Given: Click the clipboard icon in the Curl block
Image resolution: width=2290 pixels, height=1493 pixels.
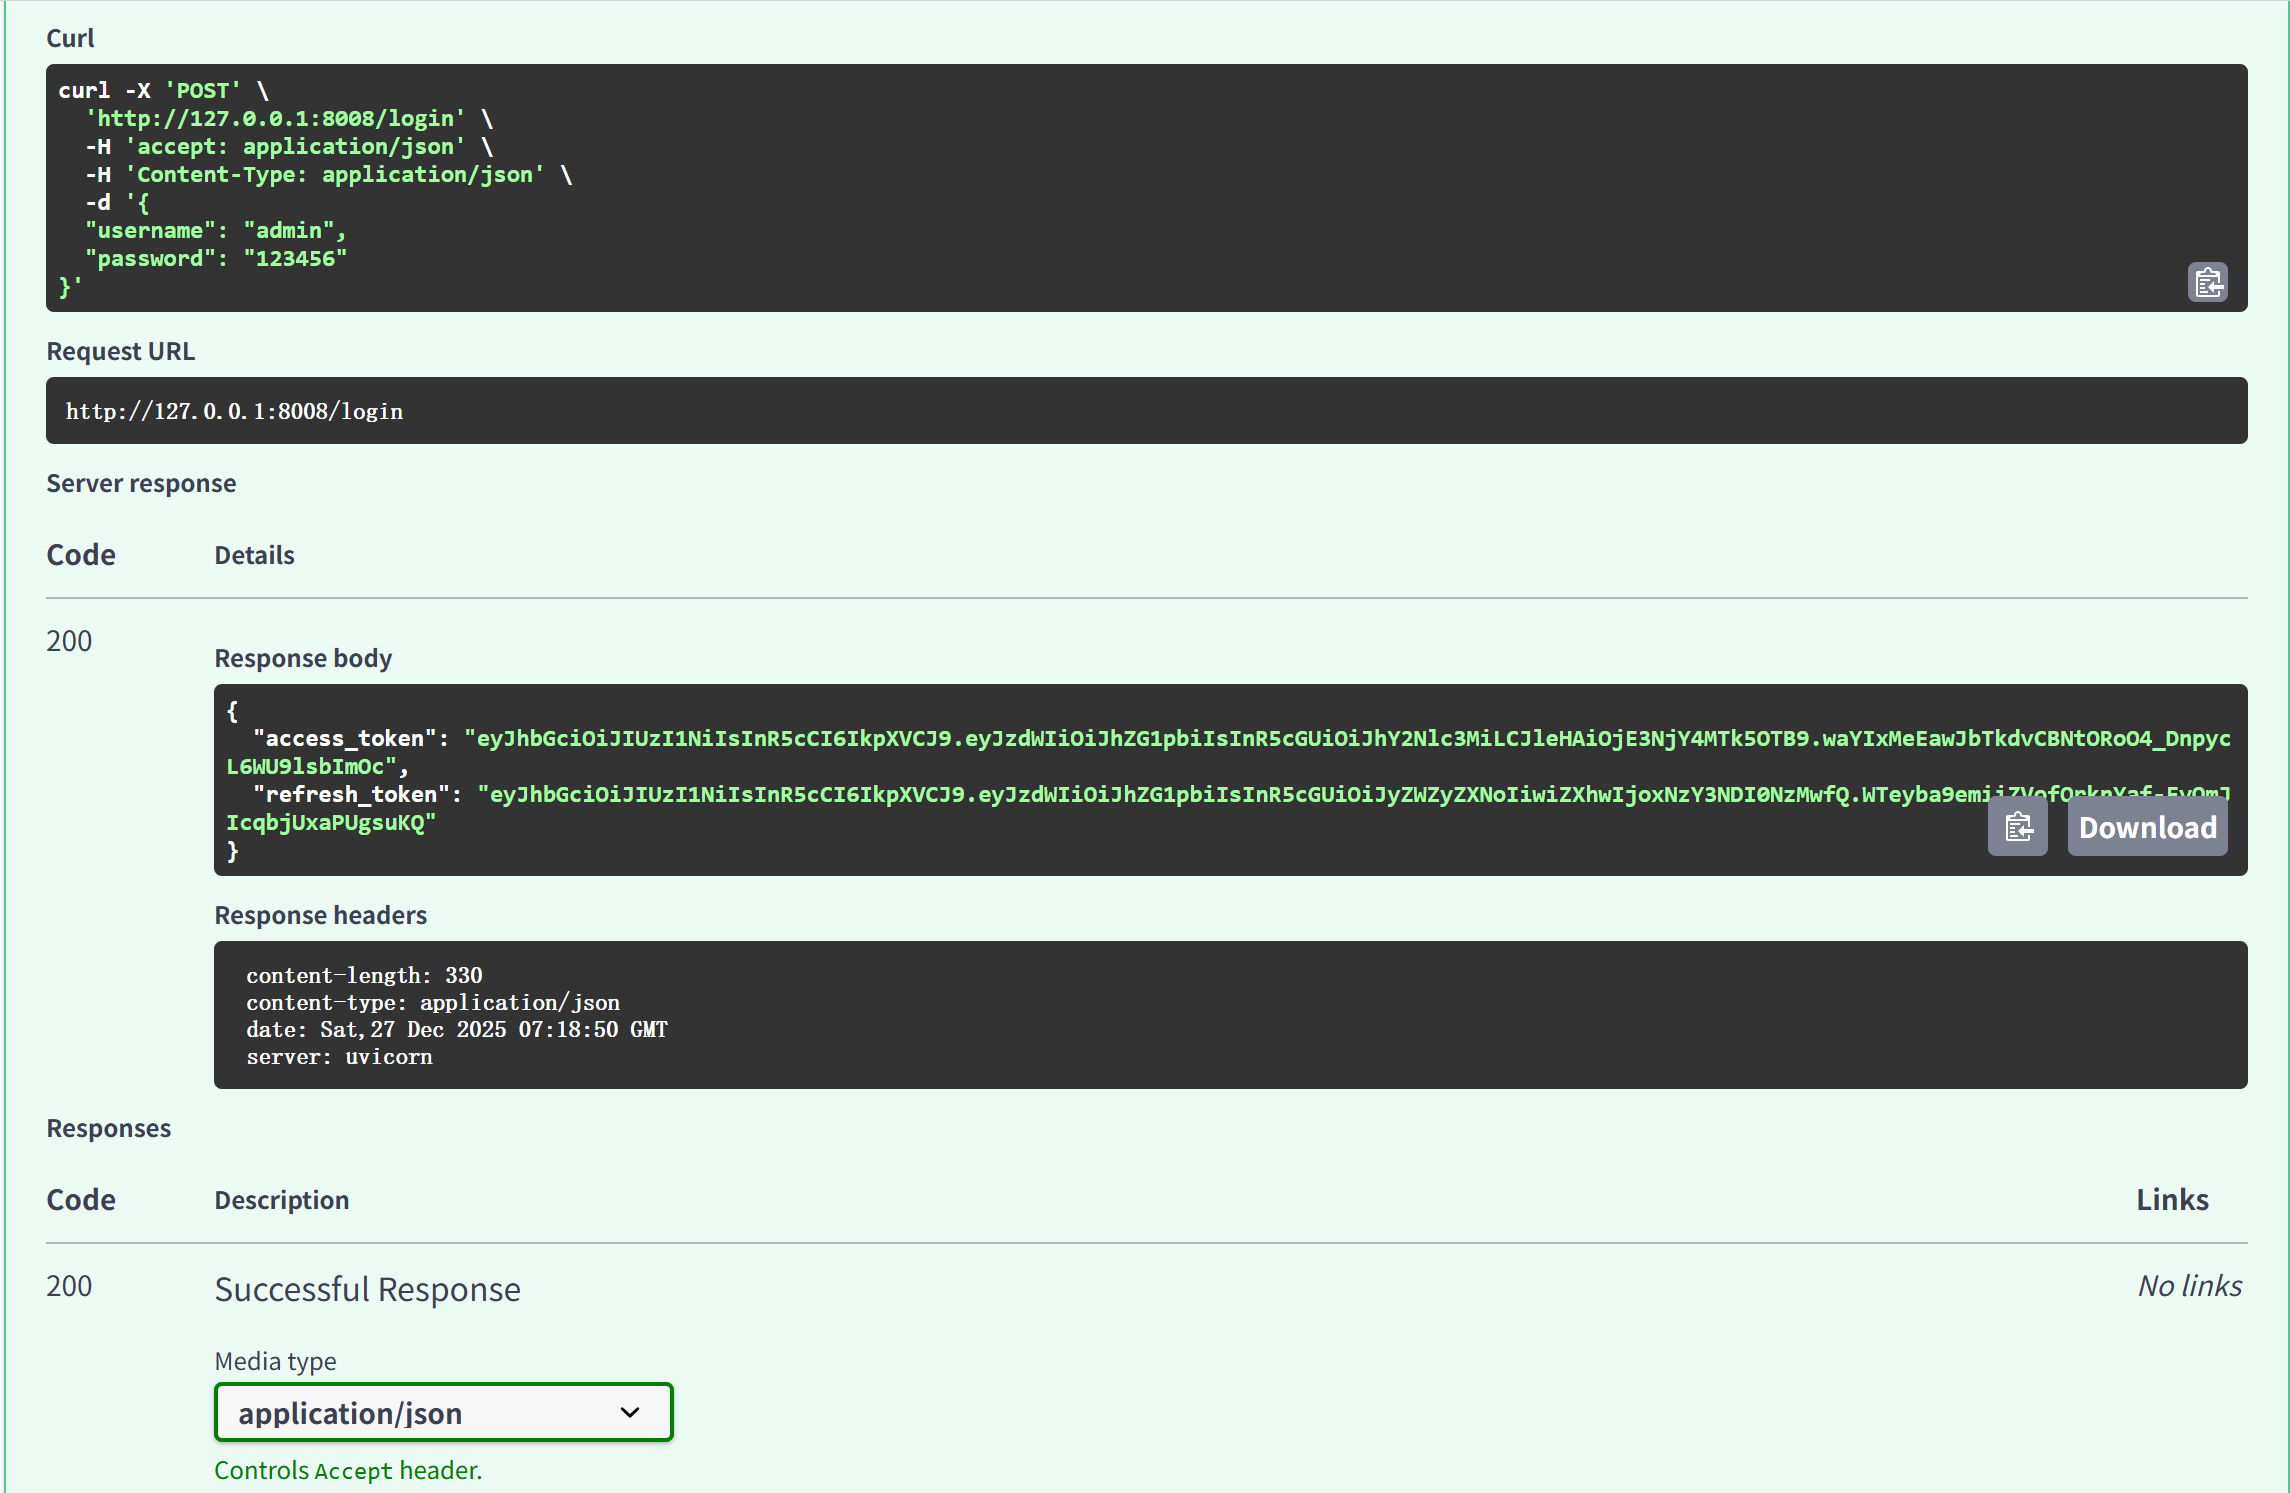Looking at the screenshot, I should click(x=2208, y=281).
